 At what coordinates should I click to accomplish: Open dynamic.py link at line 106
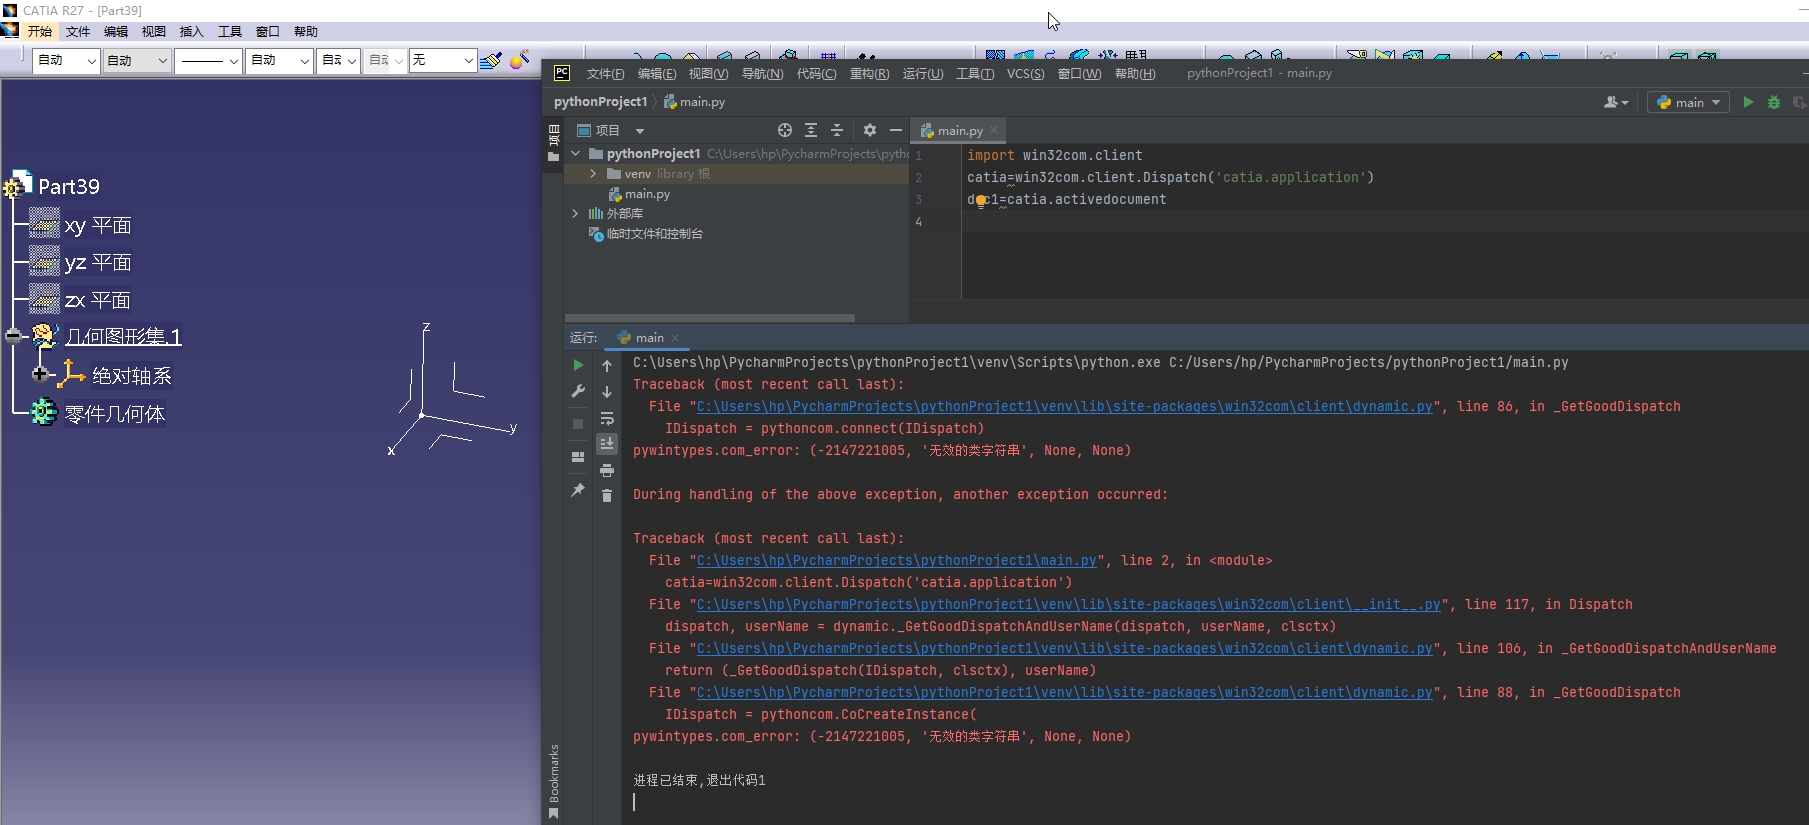[1064, 649]
